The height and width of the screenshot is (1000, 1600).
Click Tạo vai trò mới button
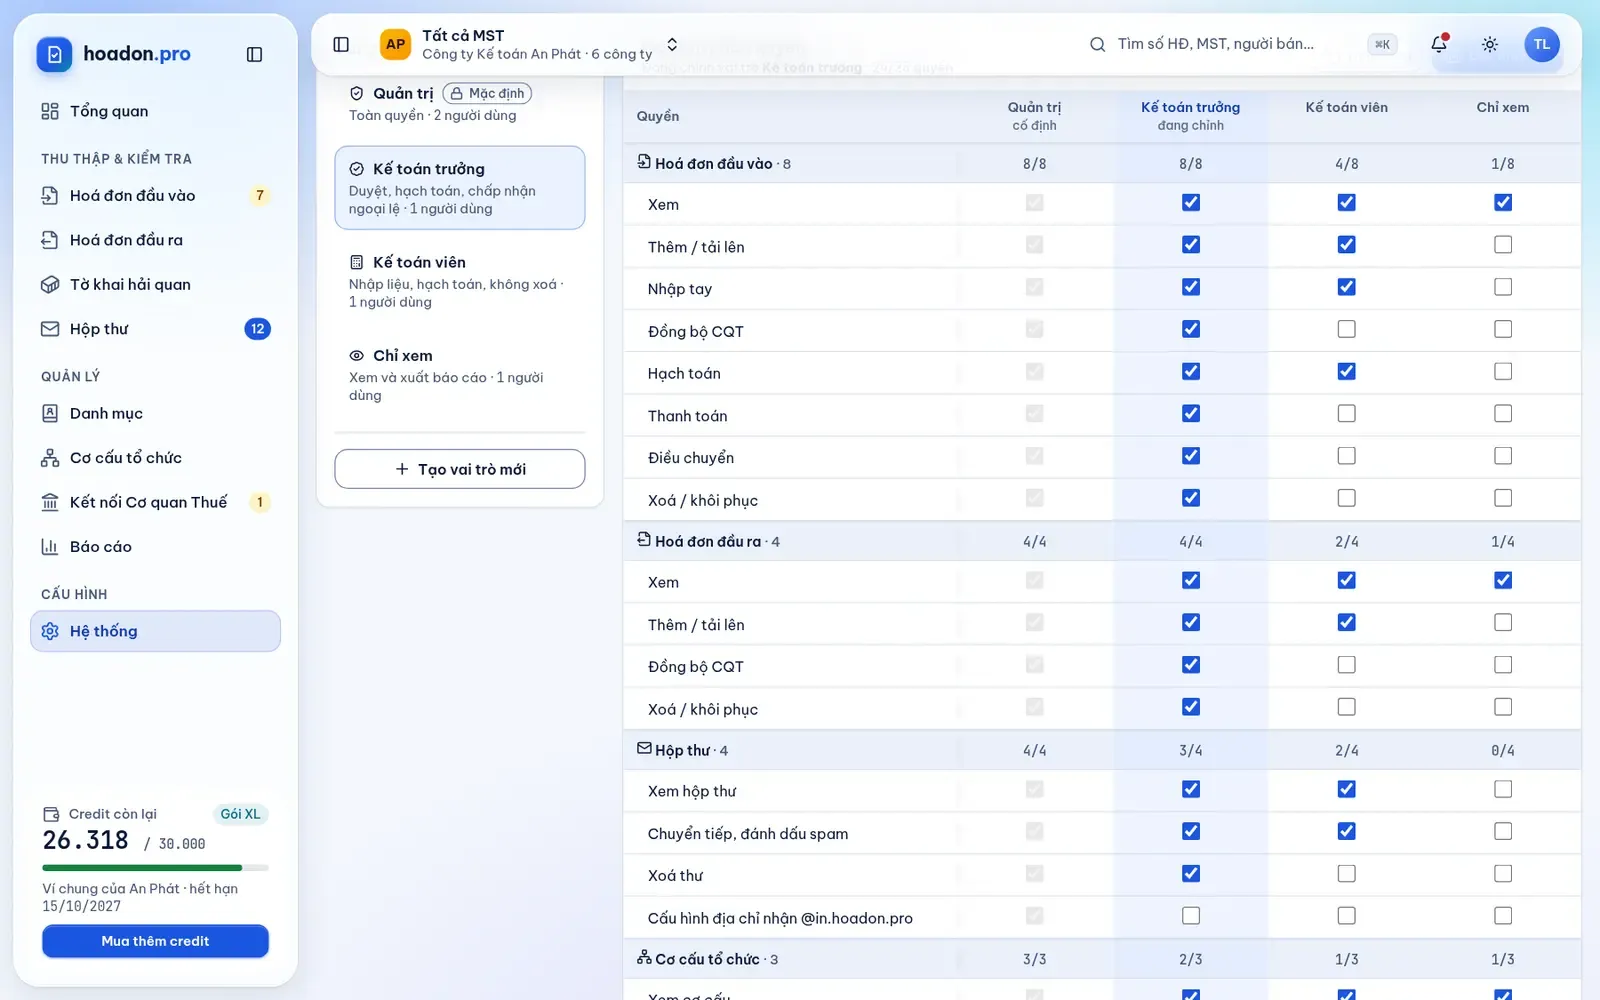click(x=460, y=469)
